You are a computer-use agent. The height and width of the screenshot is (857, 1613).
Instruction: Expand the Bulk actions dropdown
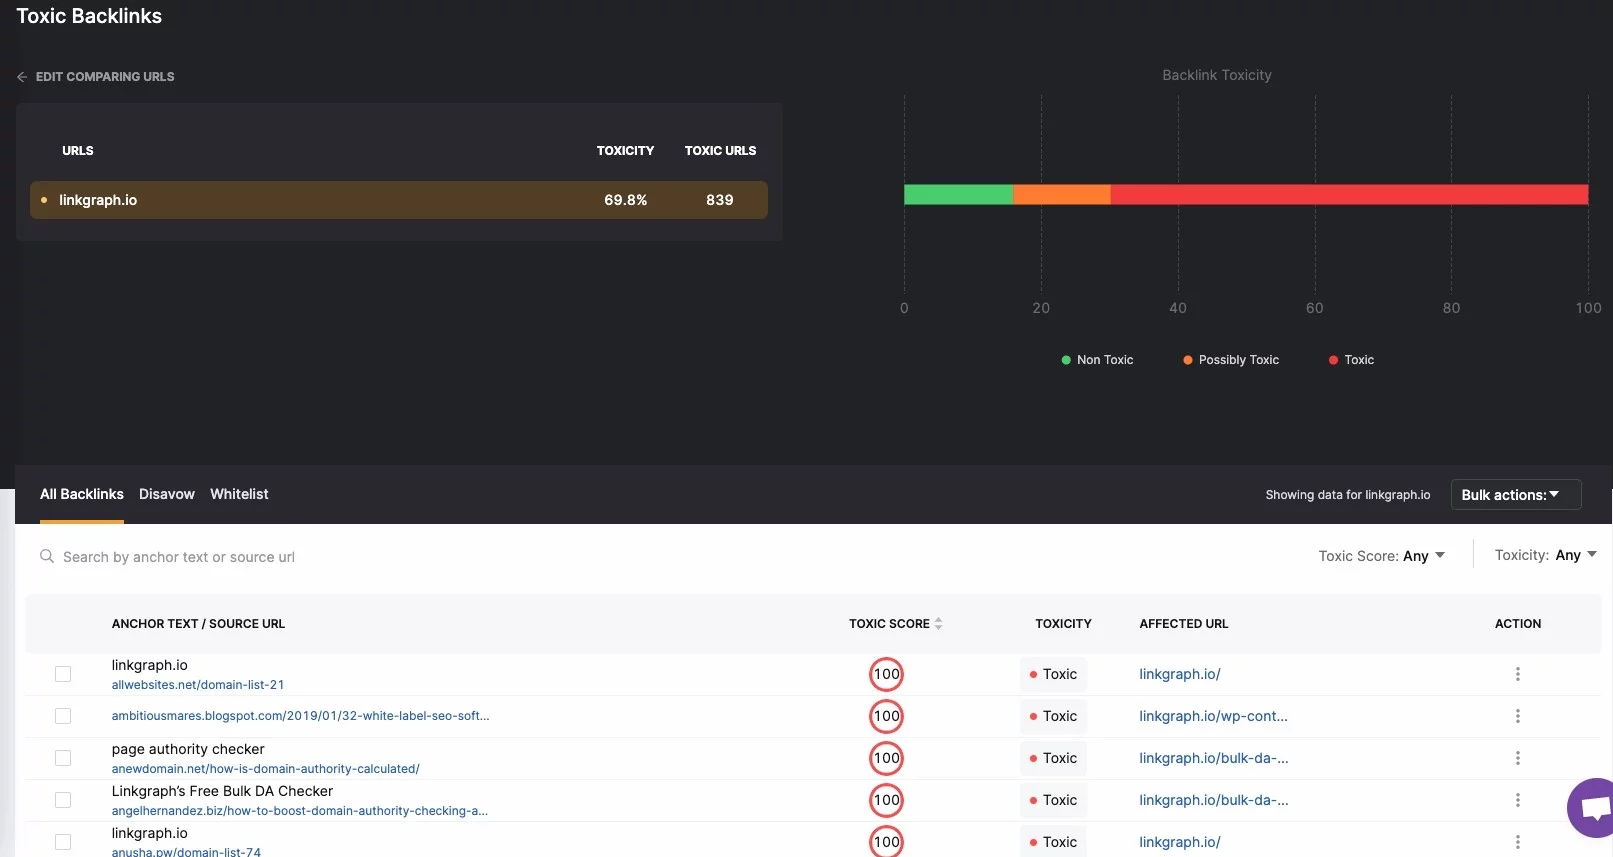coord(1515,495)
